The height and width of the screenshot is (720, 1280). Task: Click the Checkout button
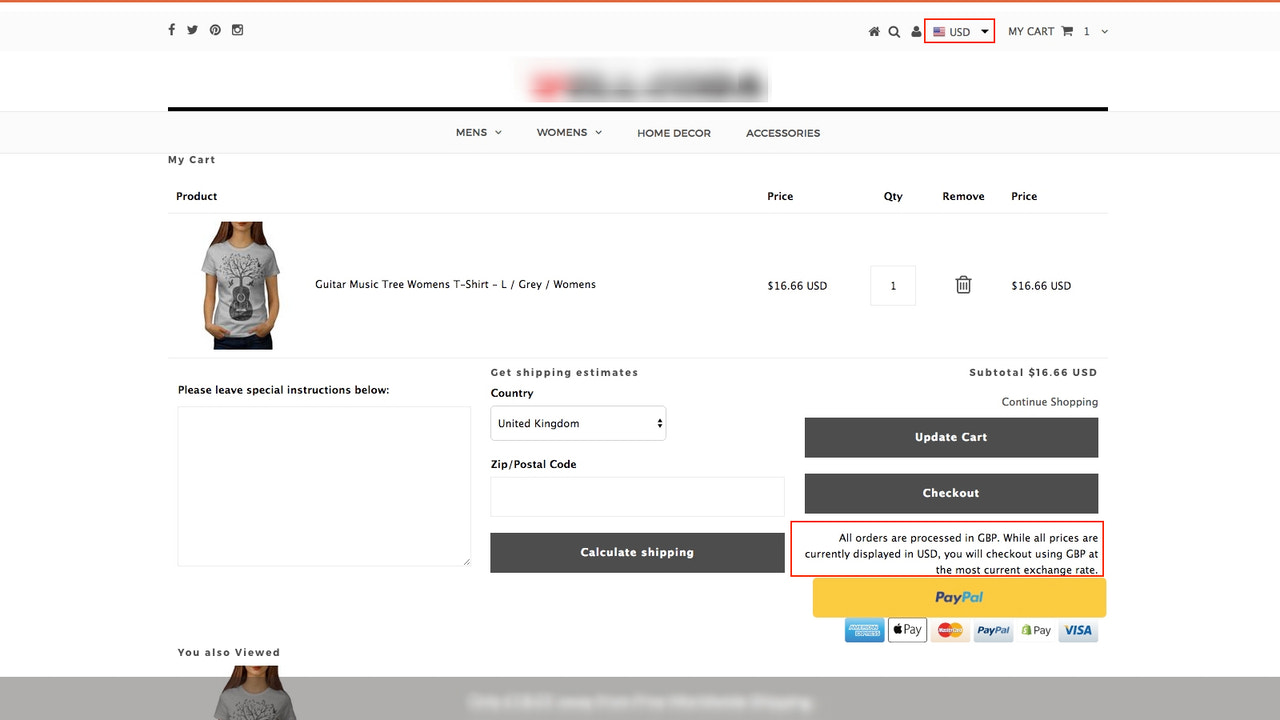[950, 492]
